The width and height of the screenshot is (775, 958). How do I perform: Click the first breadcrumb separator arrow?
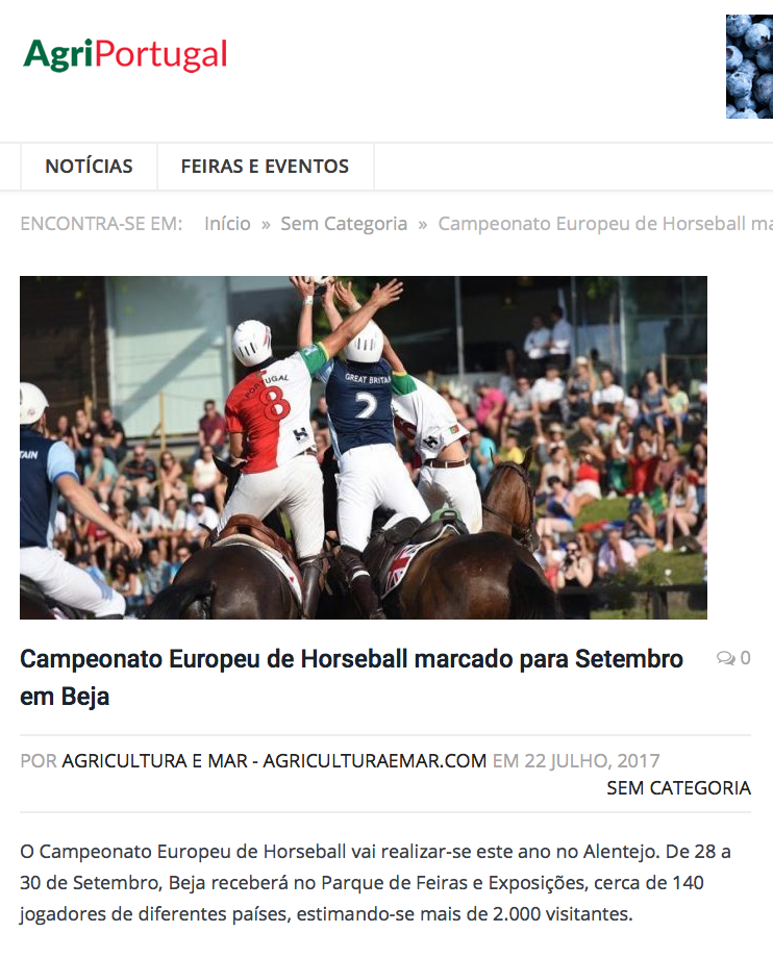[x=266, y=224]
